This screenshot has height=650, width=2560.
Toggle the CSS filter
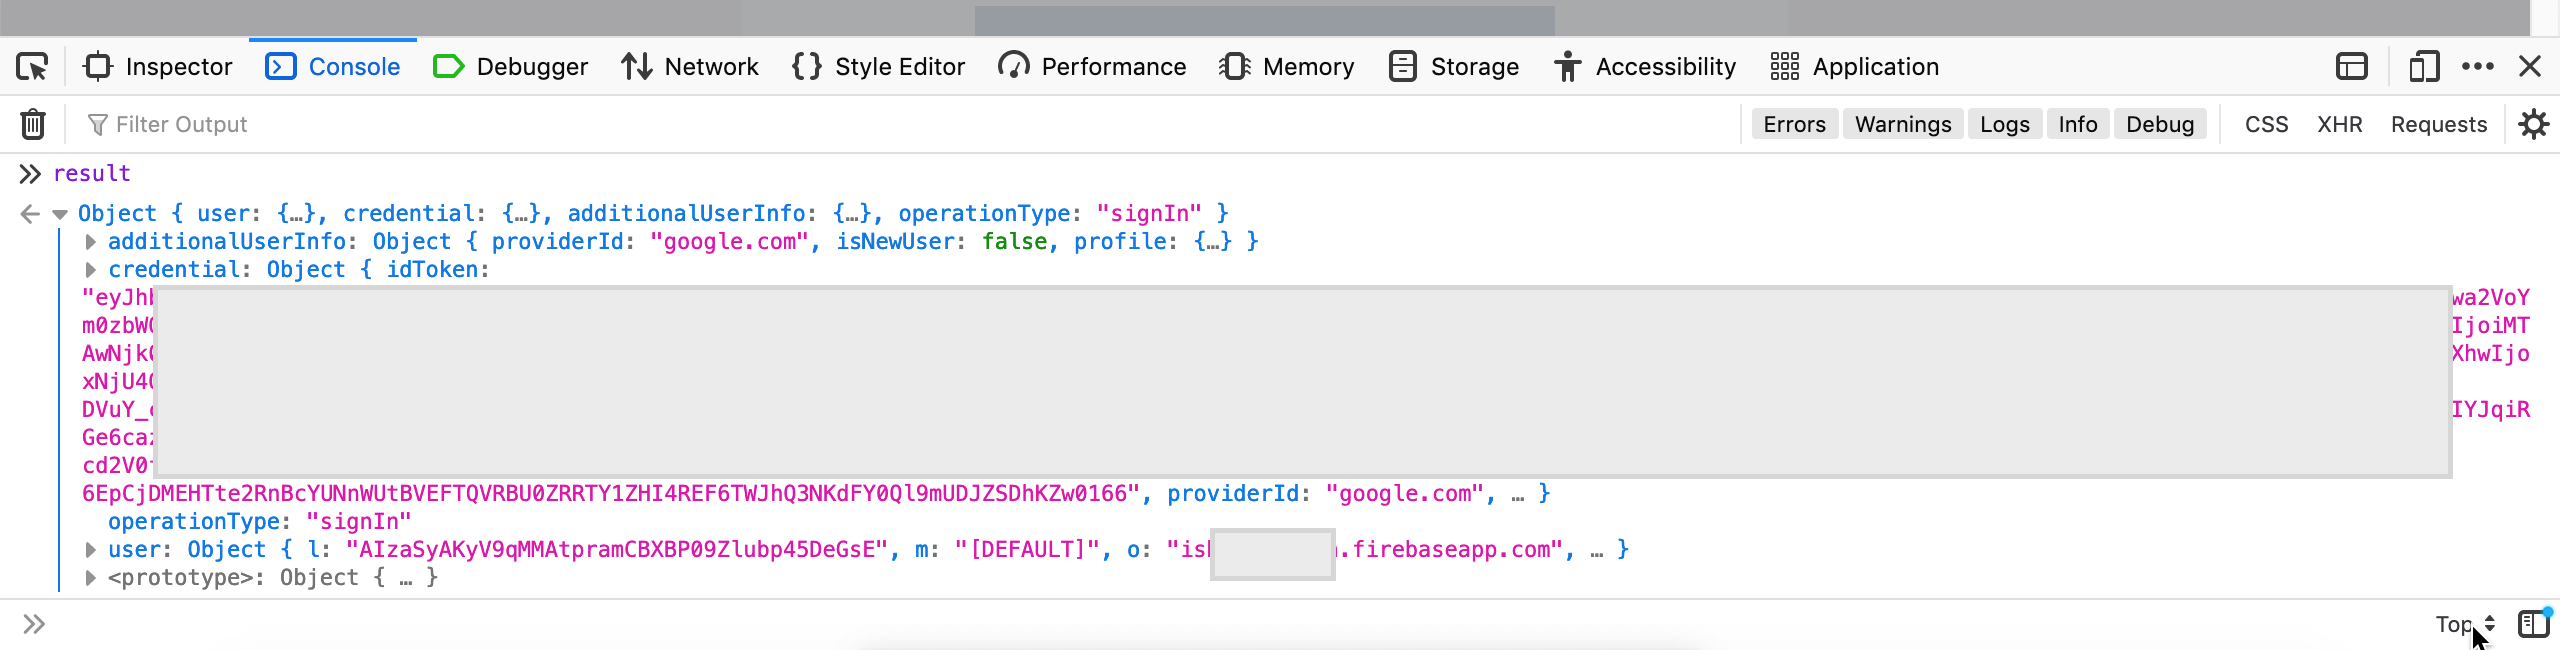pyautogui.click(x=2266, y=125)
